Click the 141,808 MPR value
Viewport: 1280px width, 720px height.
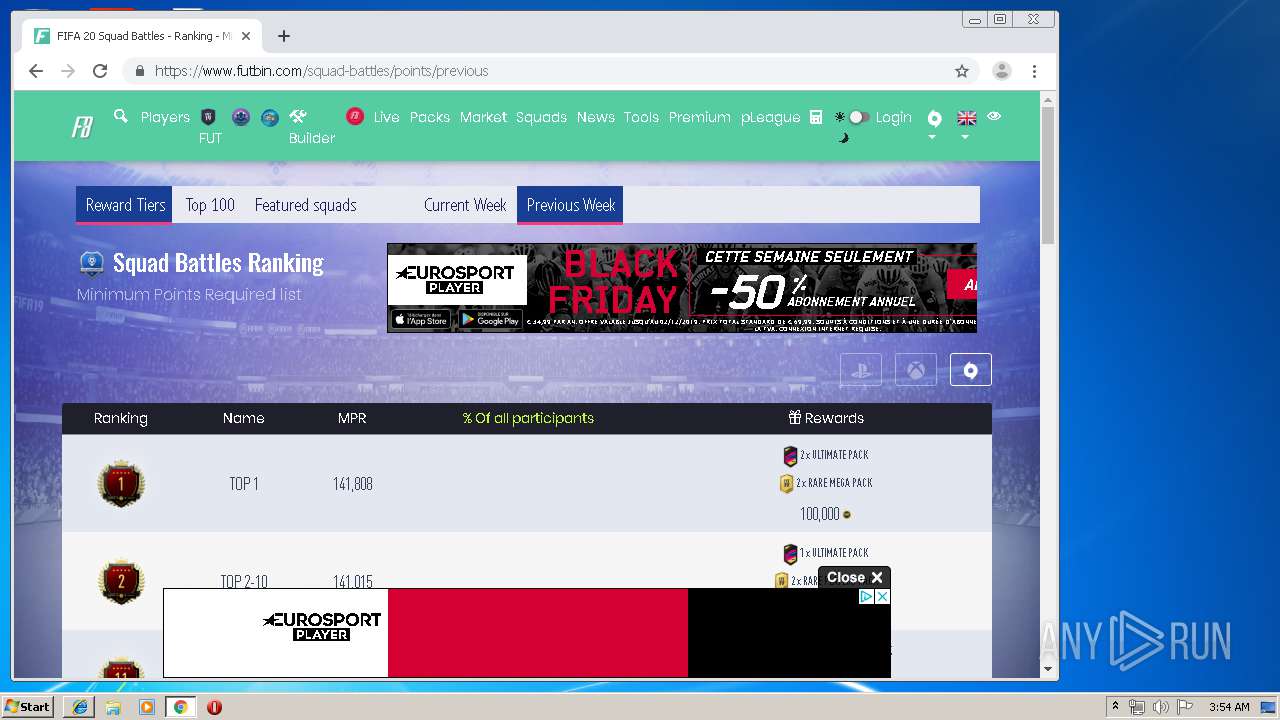[x=353, y=484]
